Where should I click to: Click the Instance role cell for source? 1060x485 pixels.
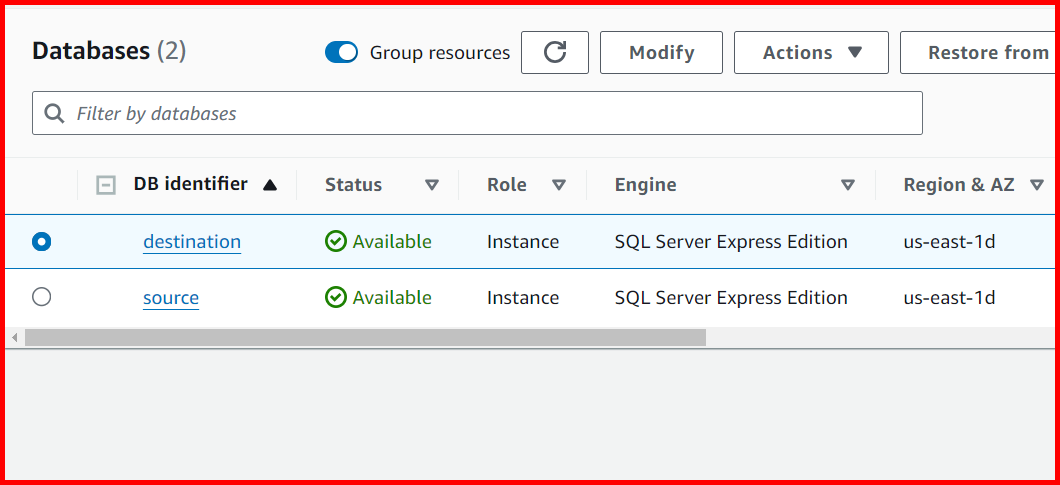[x=523, y=298]
